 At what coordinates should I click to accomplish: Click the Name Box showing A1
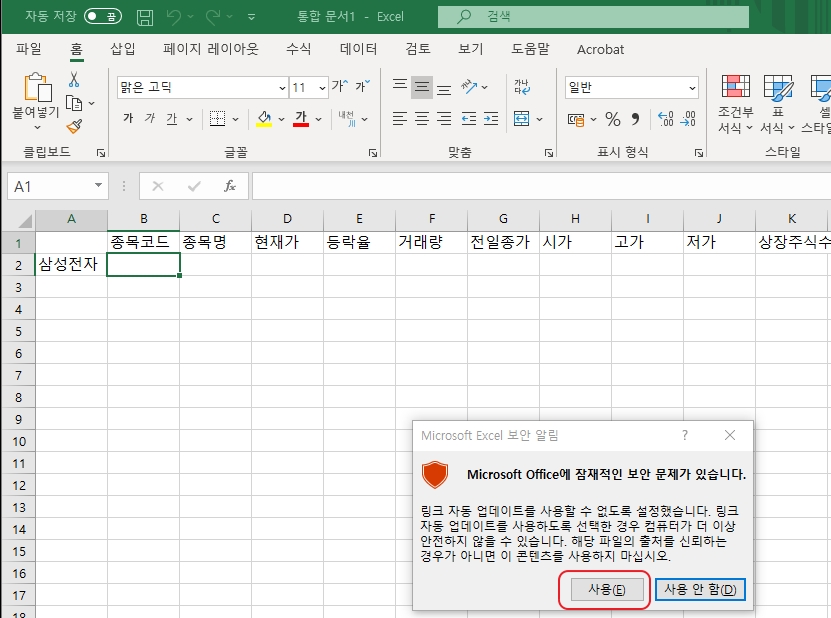pyautogui.click(x=58, y=187)
